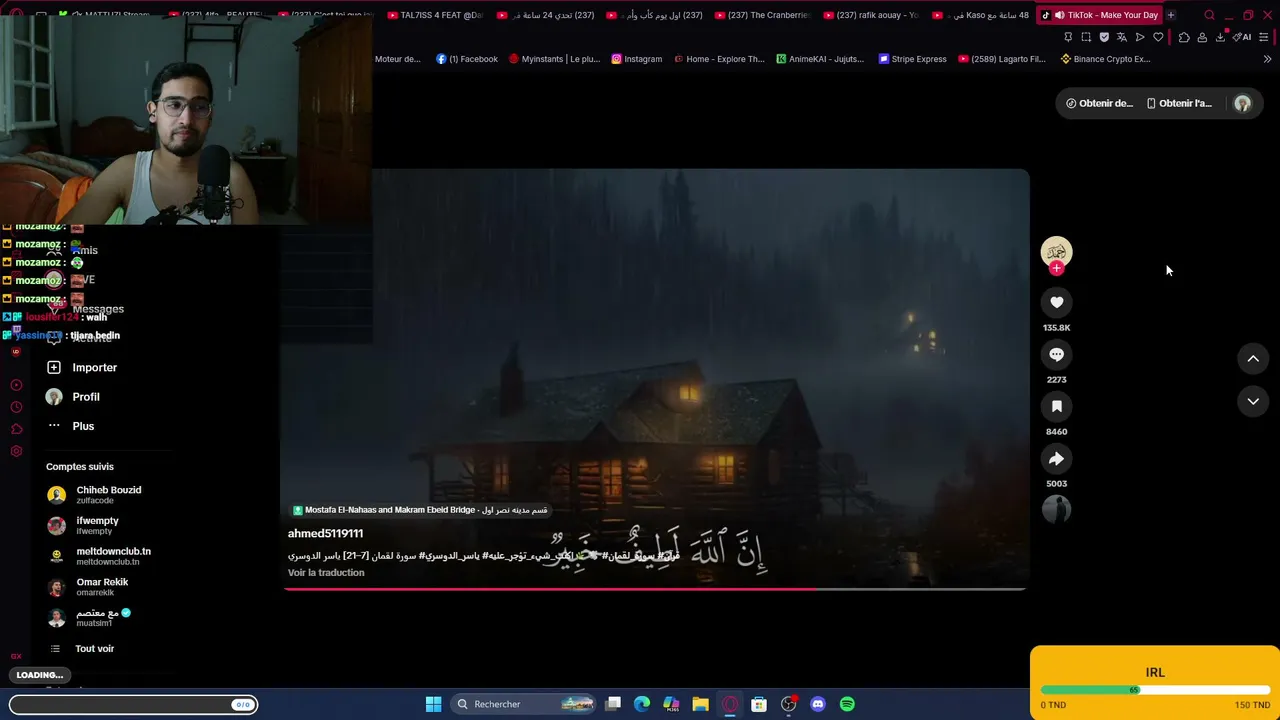The height and width of the screenshot is (720, 1280).
Task: Switch to the TAL7ISS 4 FEAT browser tab
Action: [x=436, y=15]
